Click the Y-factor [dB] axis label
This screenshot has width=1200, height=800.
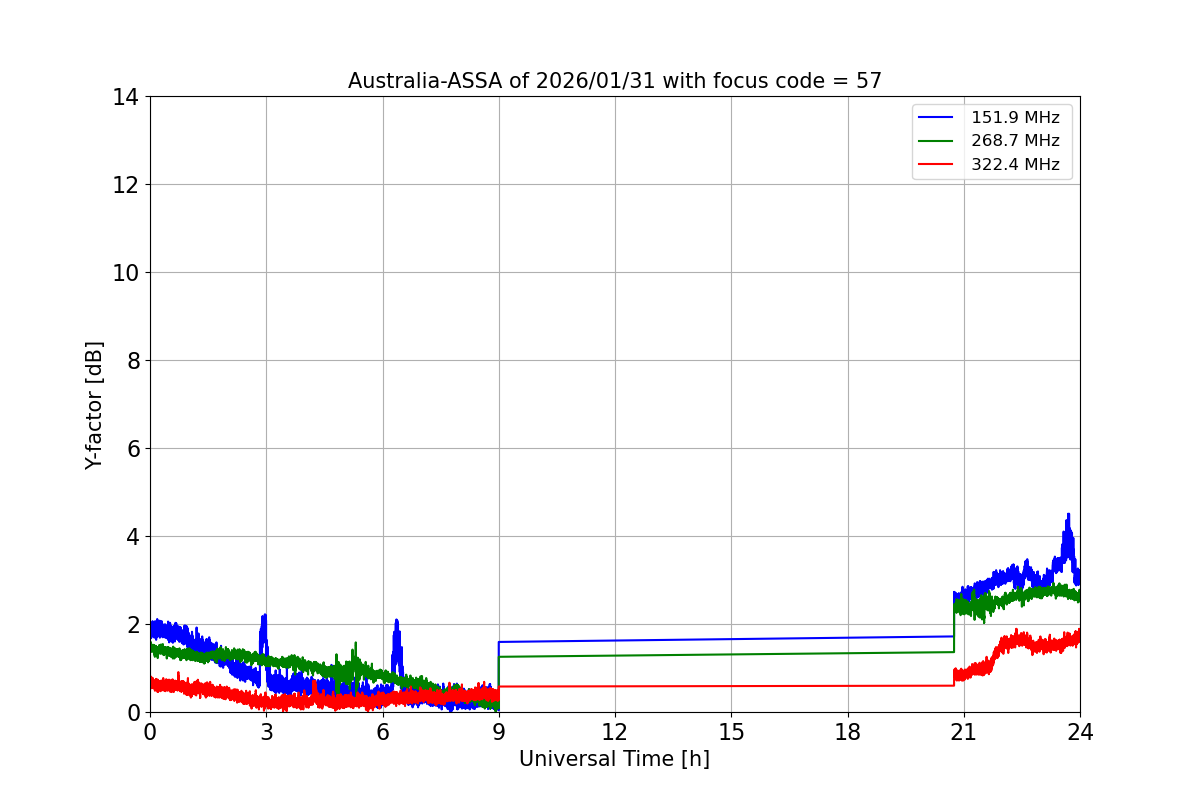coord(94,405)
